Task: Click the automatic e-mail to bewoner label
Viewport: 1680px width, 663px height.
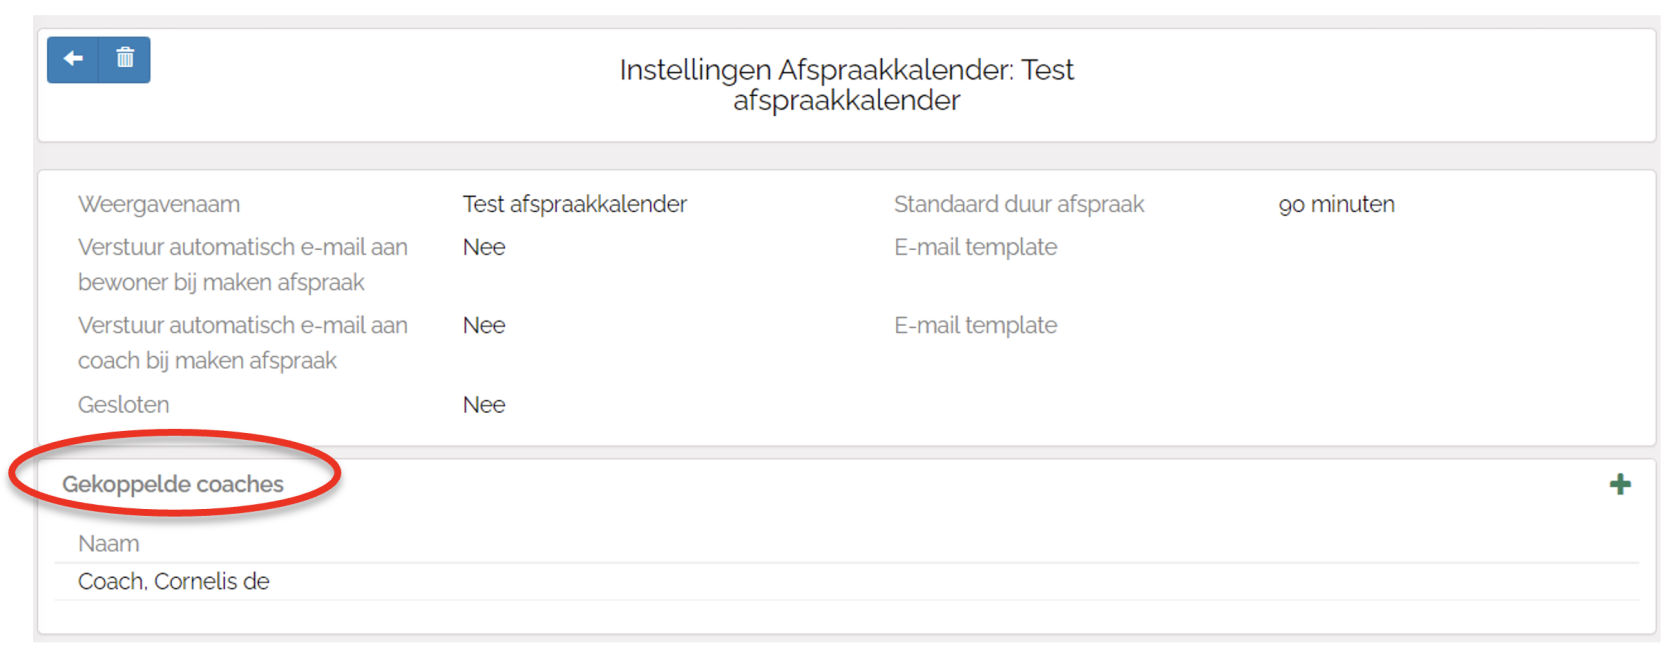Action: click(242, 265)
